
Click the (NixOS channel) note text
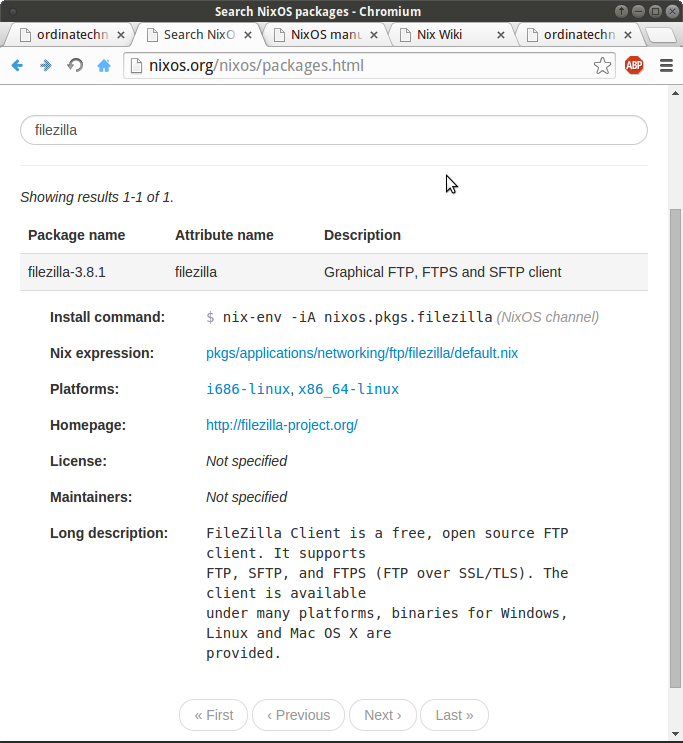[547, 317]
